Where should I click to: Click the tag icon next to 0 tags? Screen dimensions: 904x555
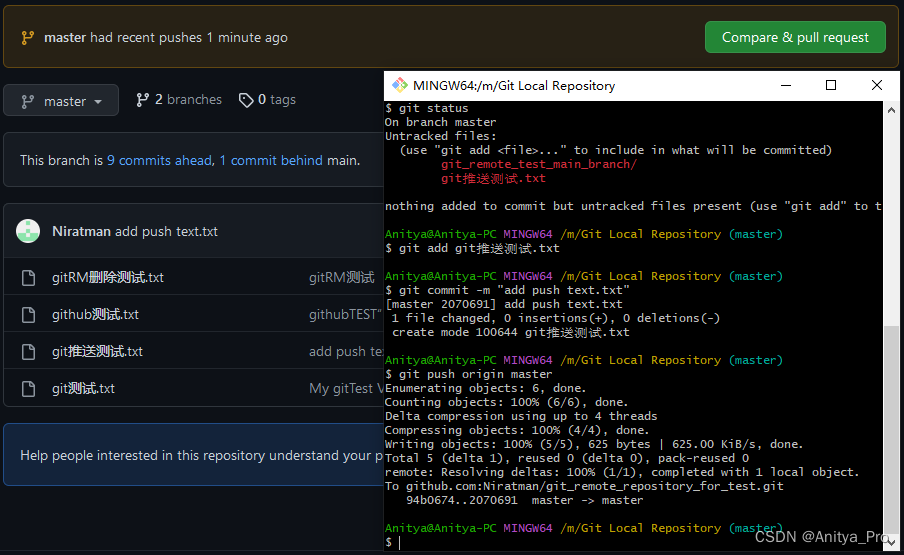click(x=246, y=100)
